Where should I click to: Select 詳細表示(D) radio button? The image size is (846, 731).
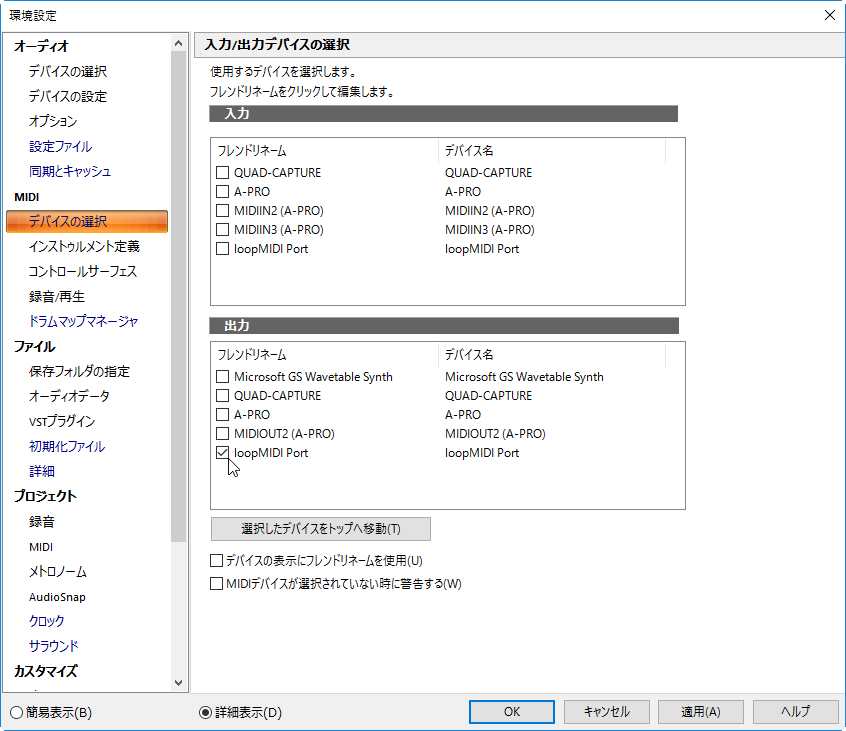coord(205,713)
